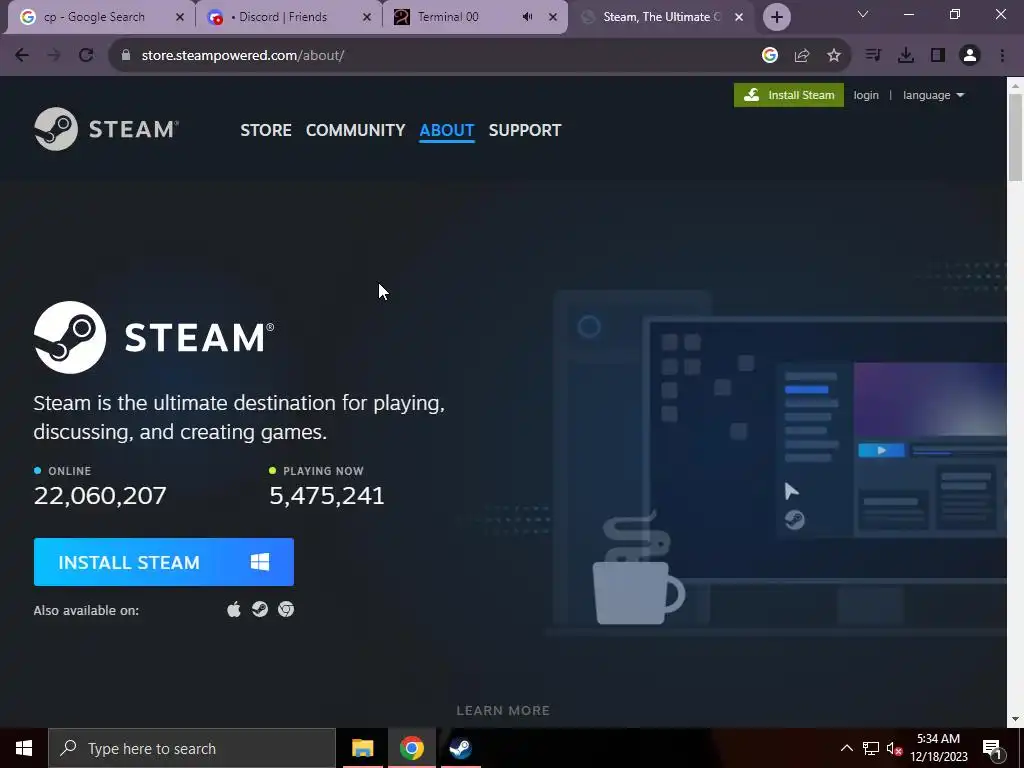This screenshot has width=1024, height=768.
Task: Open Steam from the taskbar
Action: [x=460, y=748]
